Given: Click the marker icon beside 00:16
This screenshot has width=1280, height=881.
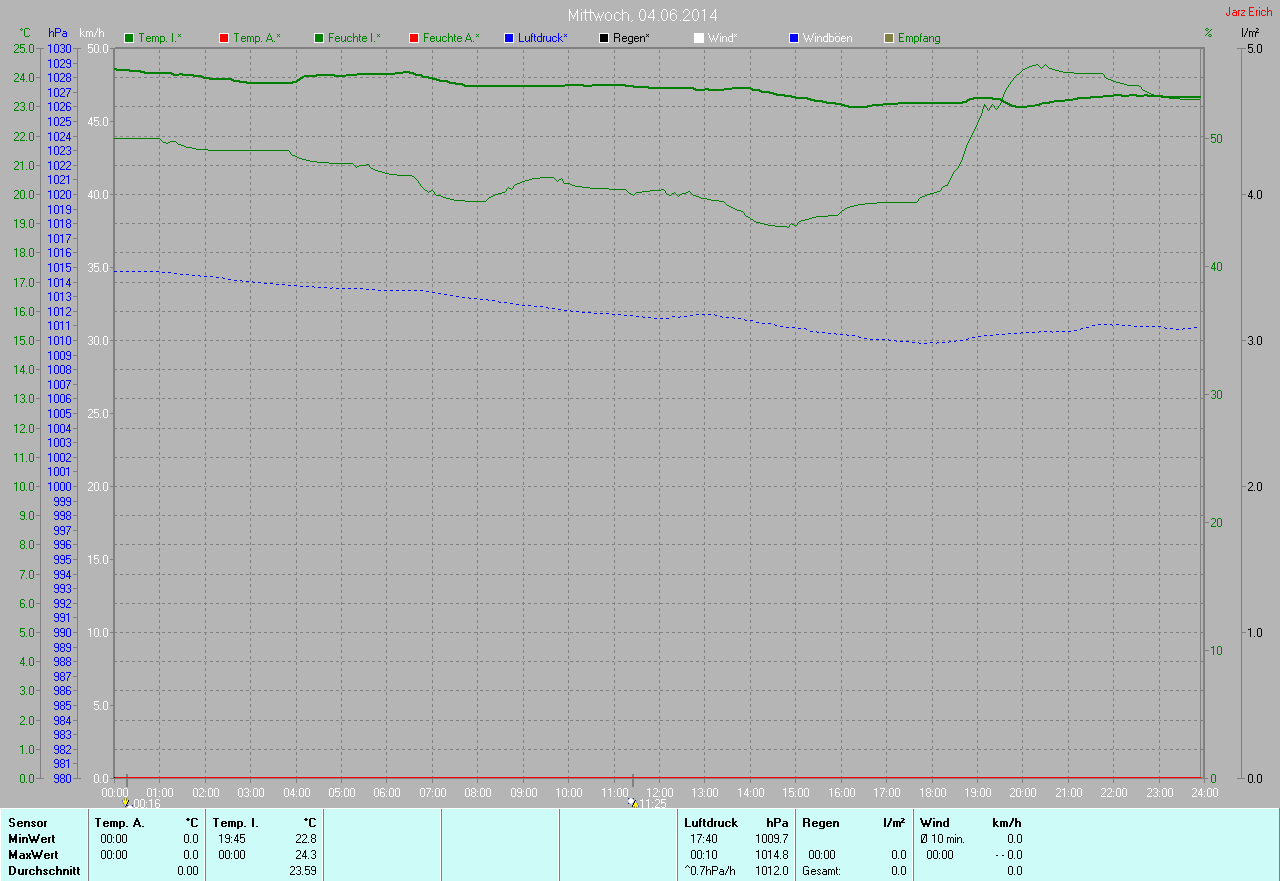Looking at the screenshot, I should (x=126, y=803).
